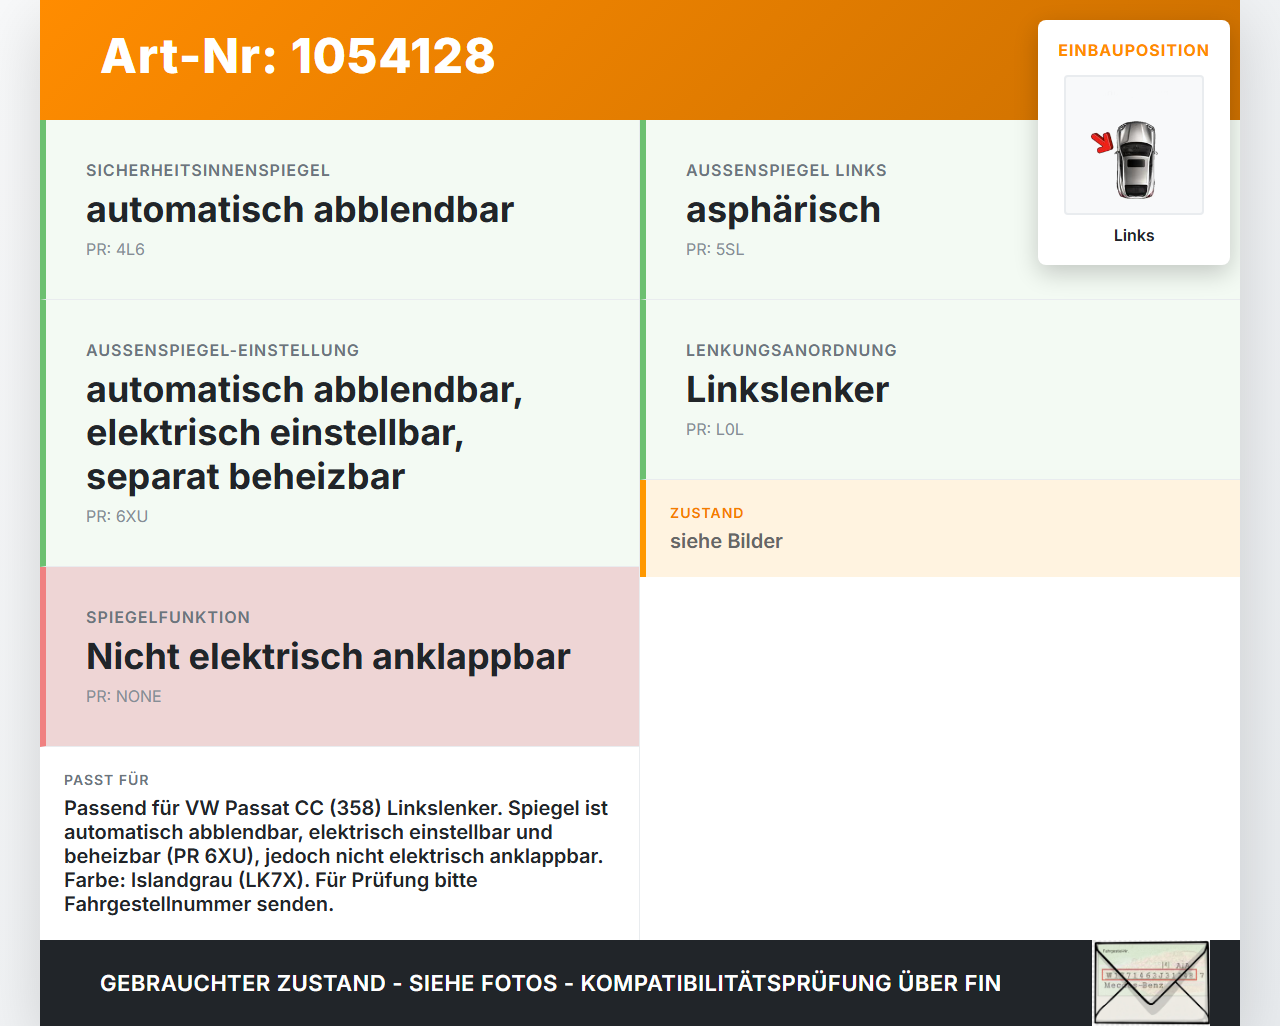Select 'Nicht elektrisch anklappbar' heading

(328, 656)
